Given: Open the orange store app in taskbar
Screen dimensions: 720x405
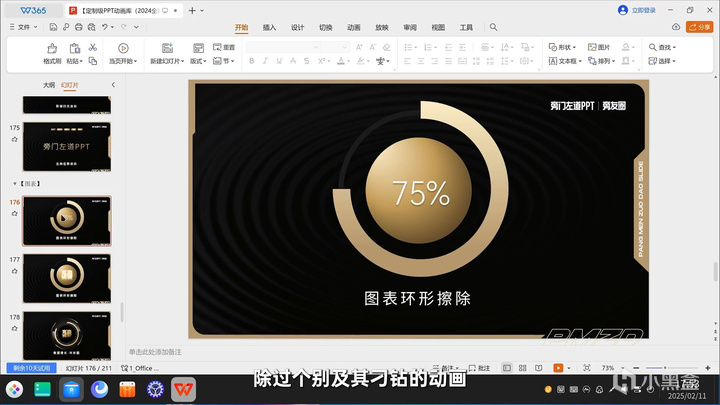Looking at the screenshot, I should tap(127, 389).
